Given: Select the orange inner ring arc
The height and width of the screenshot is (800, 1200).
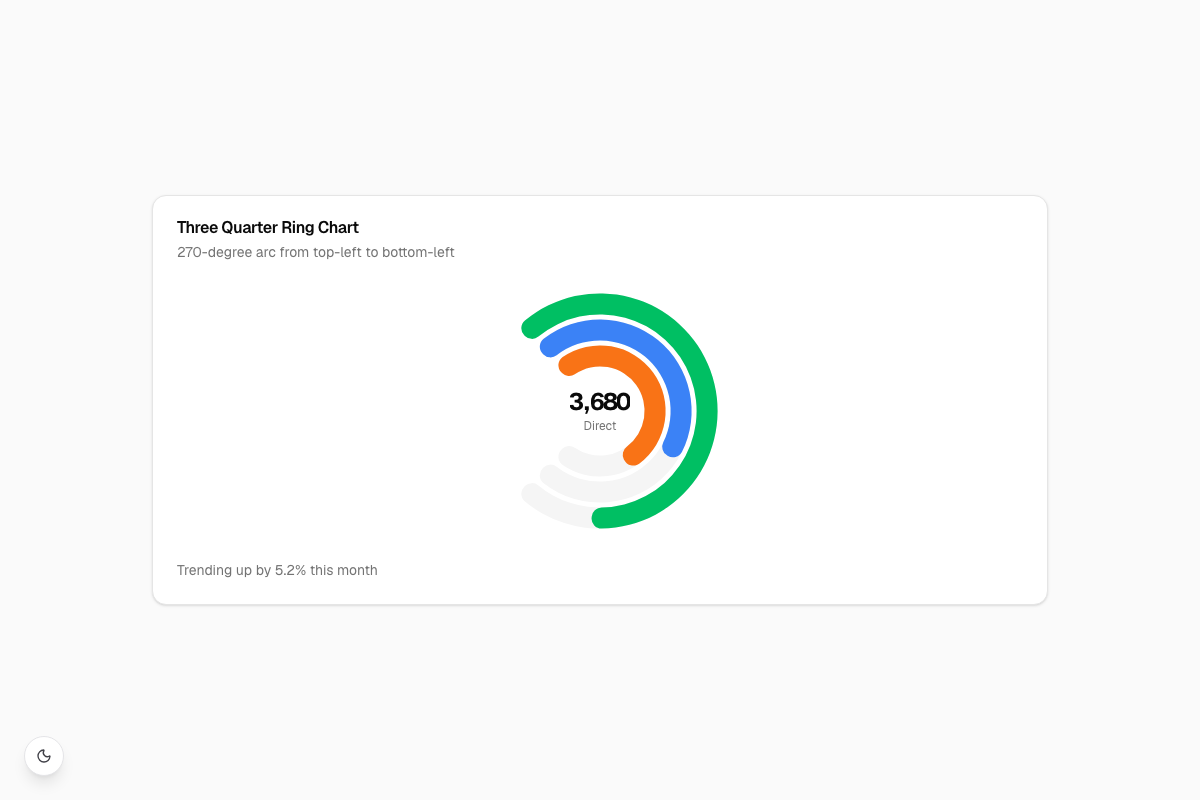Looking at the screenshot, I should click(x=655, y=405).
